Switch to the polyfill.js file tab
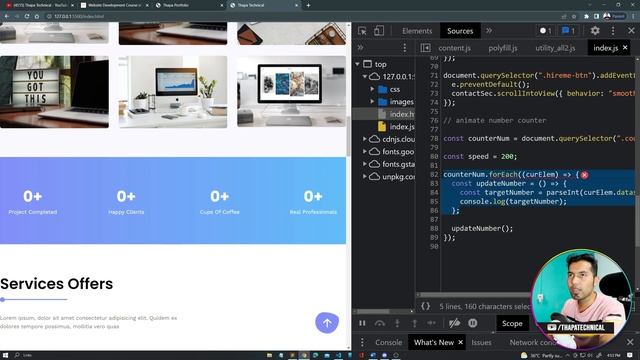Image resolution: width=640 pixels, height=360 pixels. coord(503,48)
